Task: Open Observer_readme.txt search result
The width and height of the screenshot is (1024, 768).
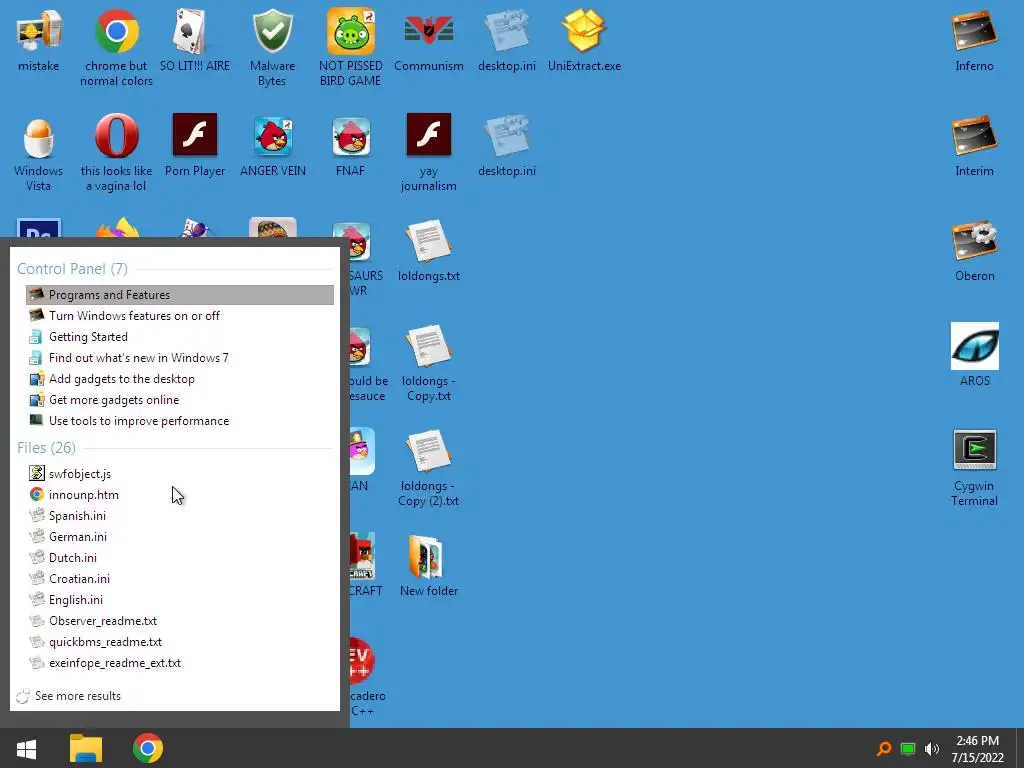Action: click(x=180, y=620)
